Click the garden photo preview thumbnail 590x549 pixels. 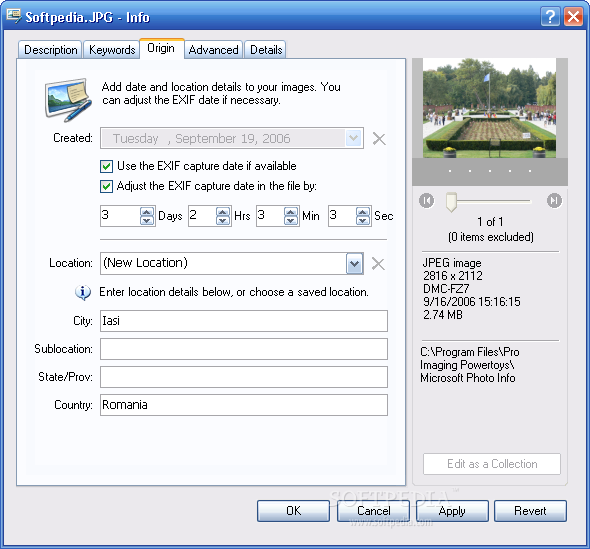point(489,108)
